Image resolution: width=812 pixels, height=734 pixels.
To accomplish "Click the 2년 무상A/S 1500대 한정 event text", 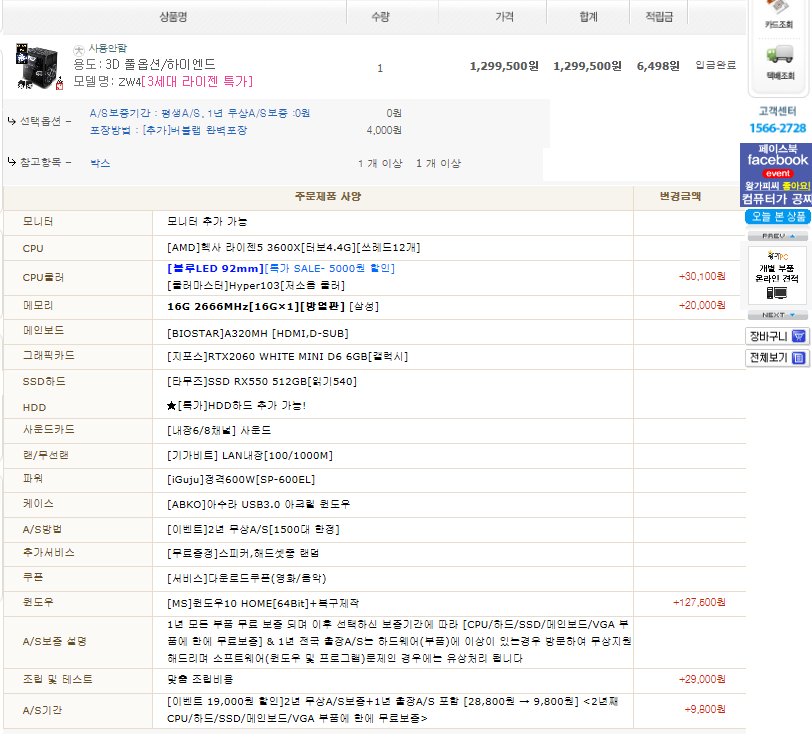I will click(x=253, y=529).
